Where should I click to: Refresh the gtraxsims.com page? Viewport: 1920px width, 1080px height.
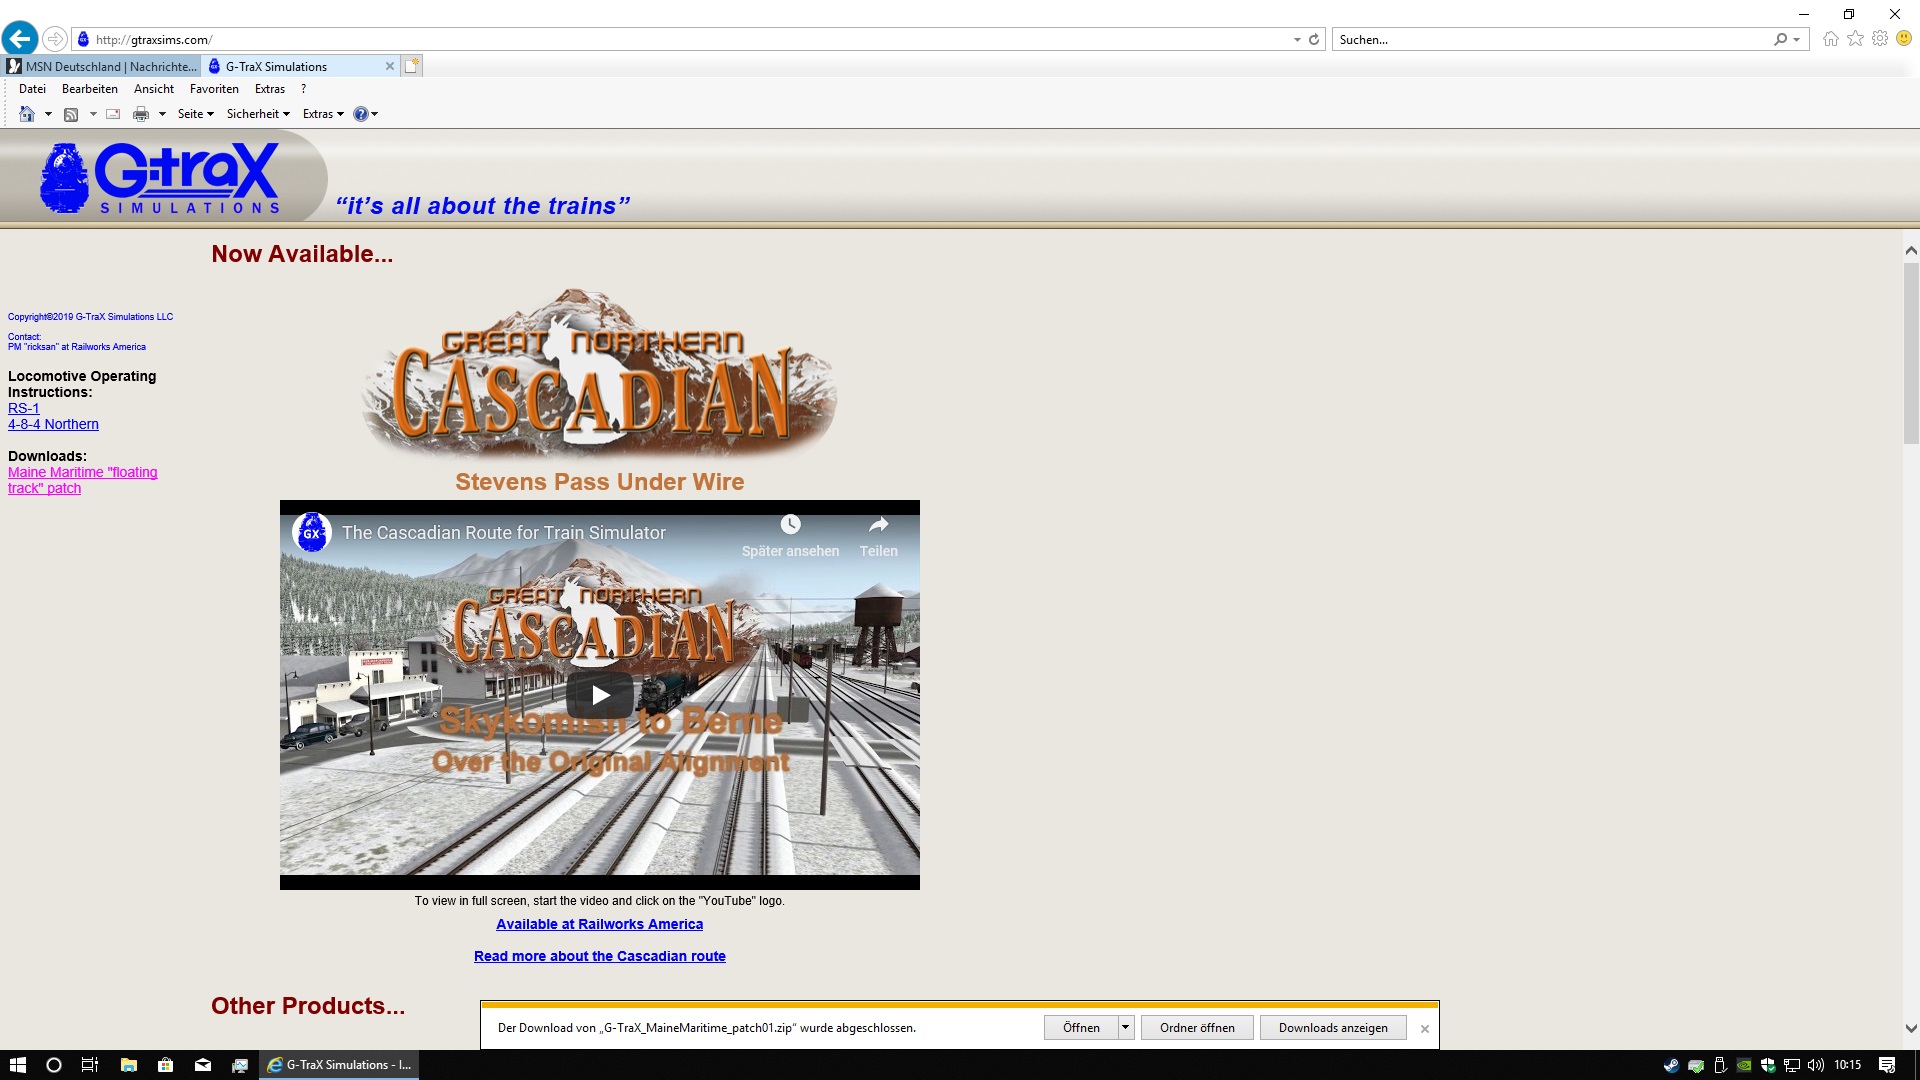pos(1314,40)
